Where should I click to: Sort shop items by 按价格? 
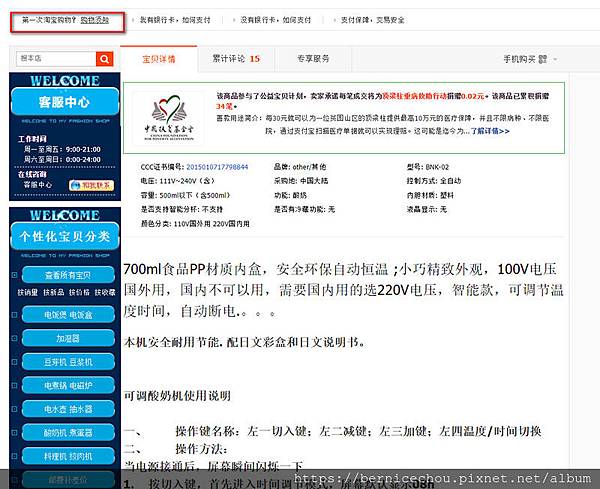79,293
